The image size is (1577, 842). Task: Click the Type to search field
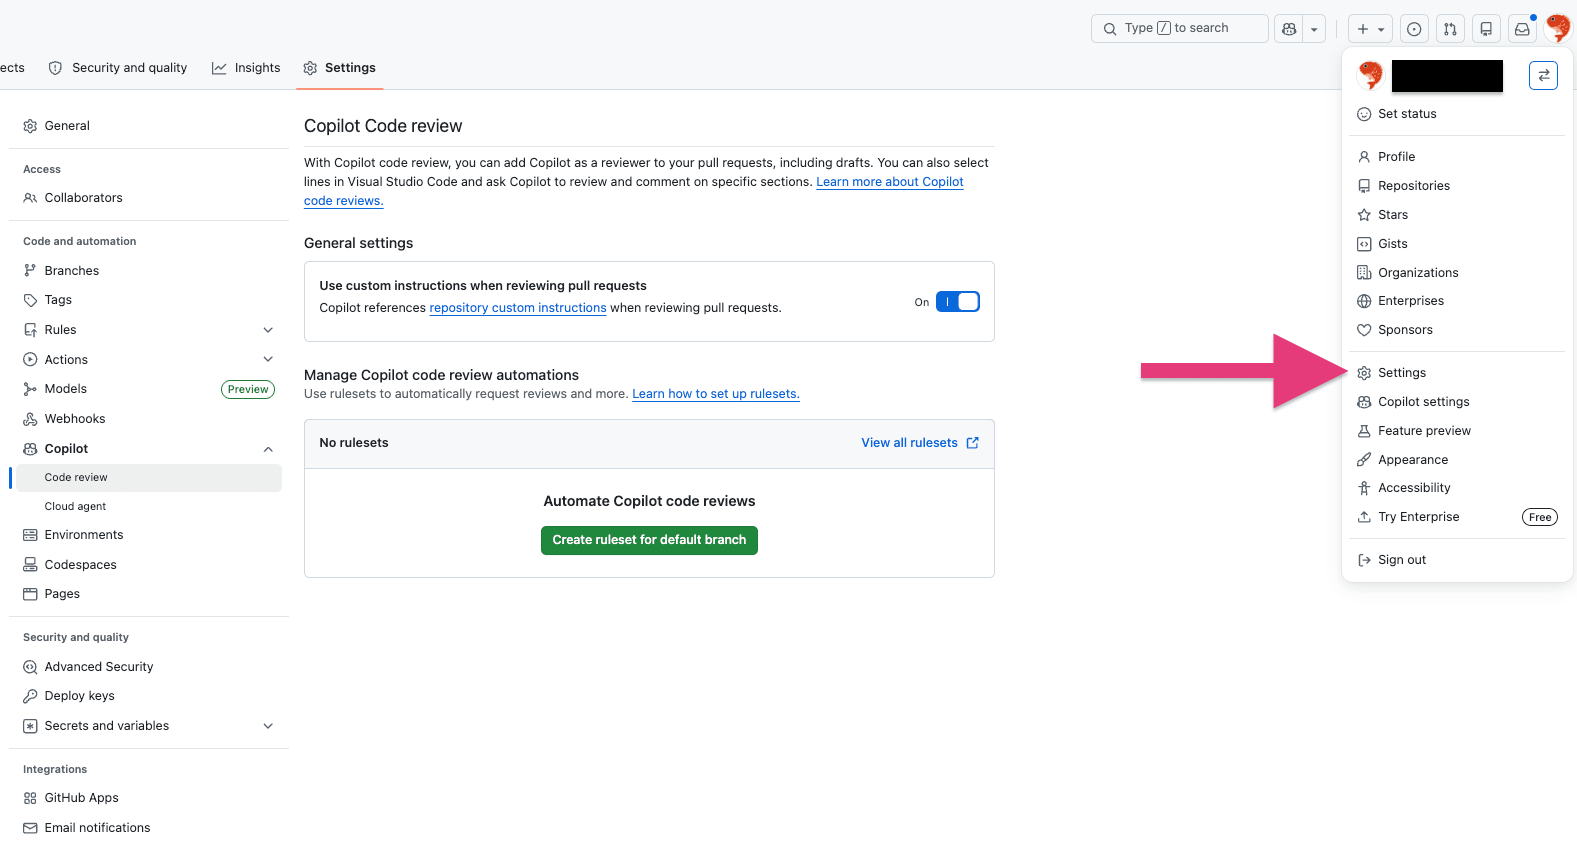pyautogui.click(x=1180, y=29)
